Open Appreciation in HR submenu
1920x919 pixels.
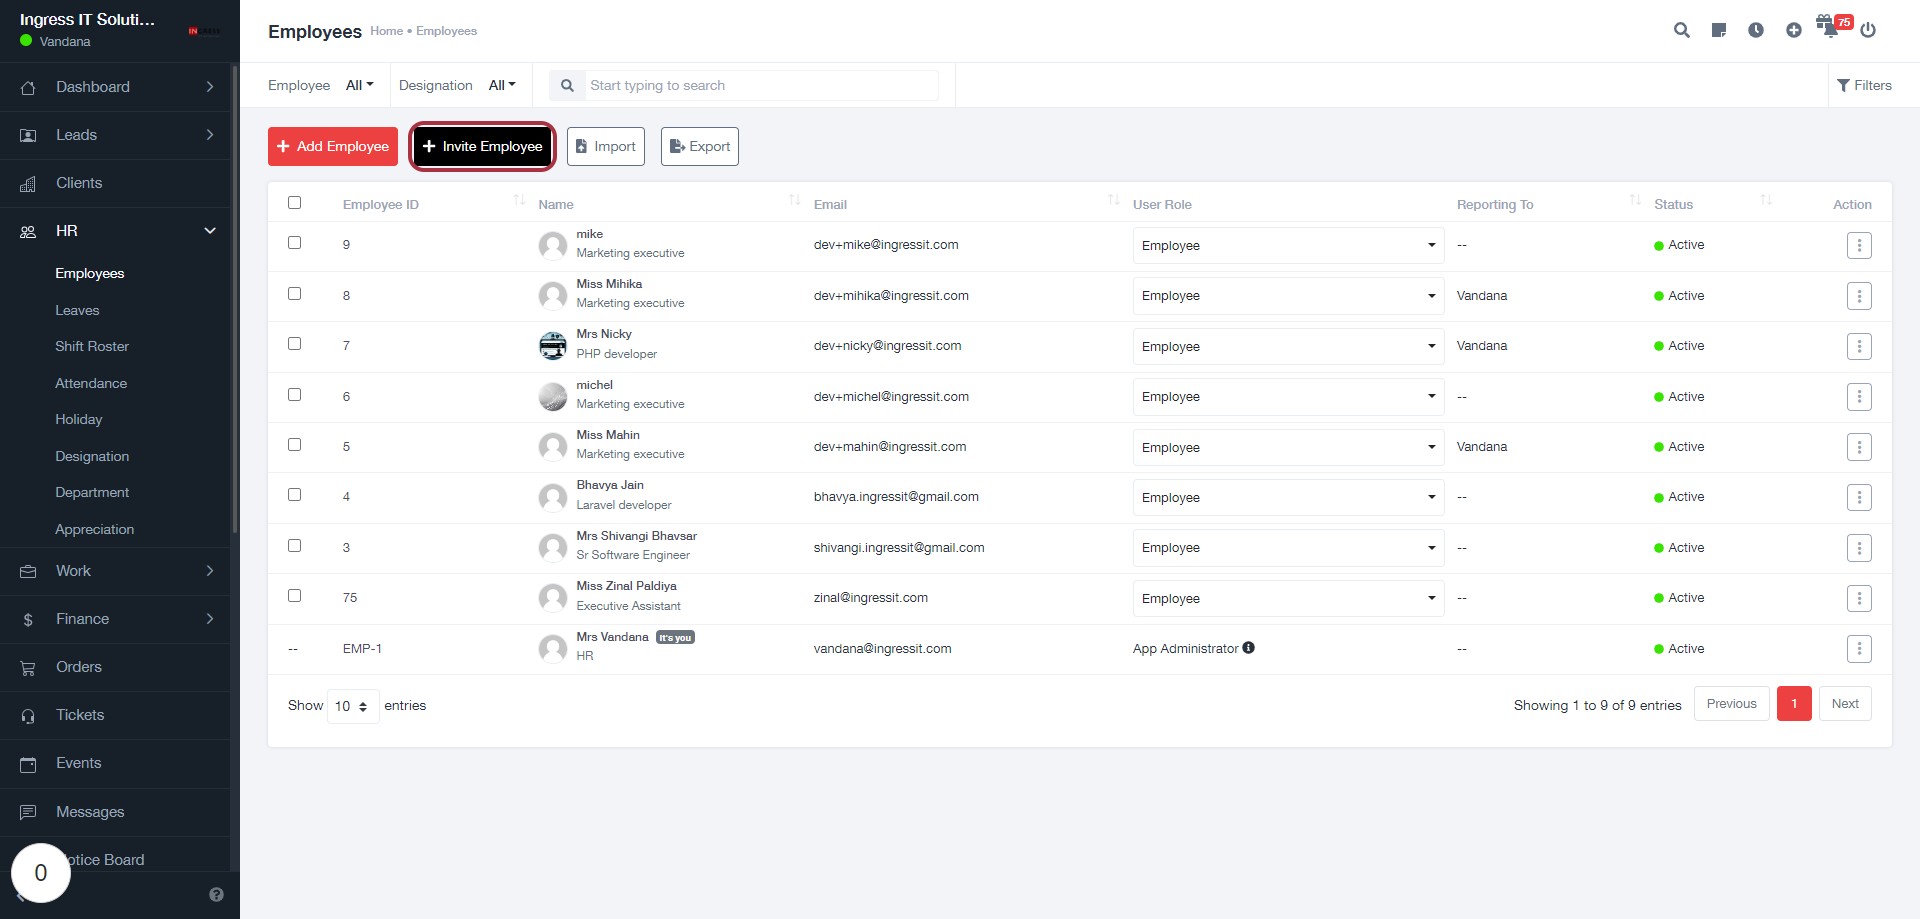click(x=95, y=529)
